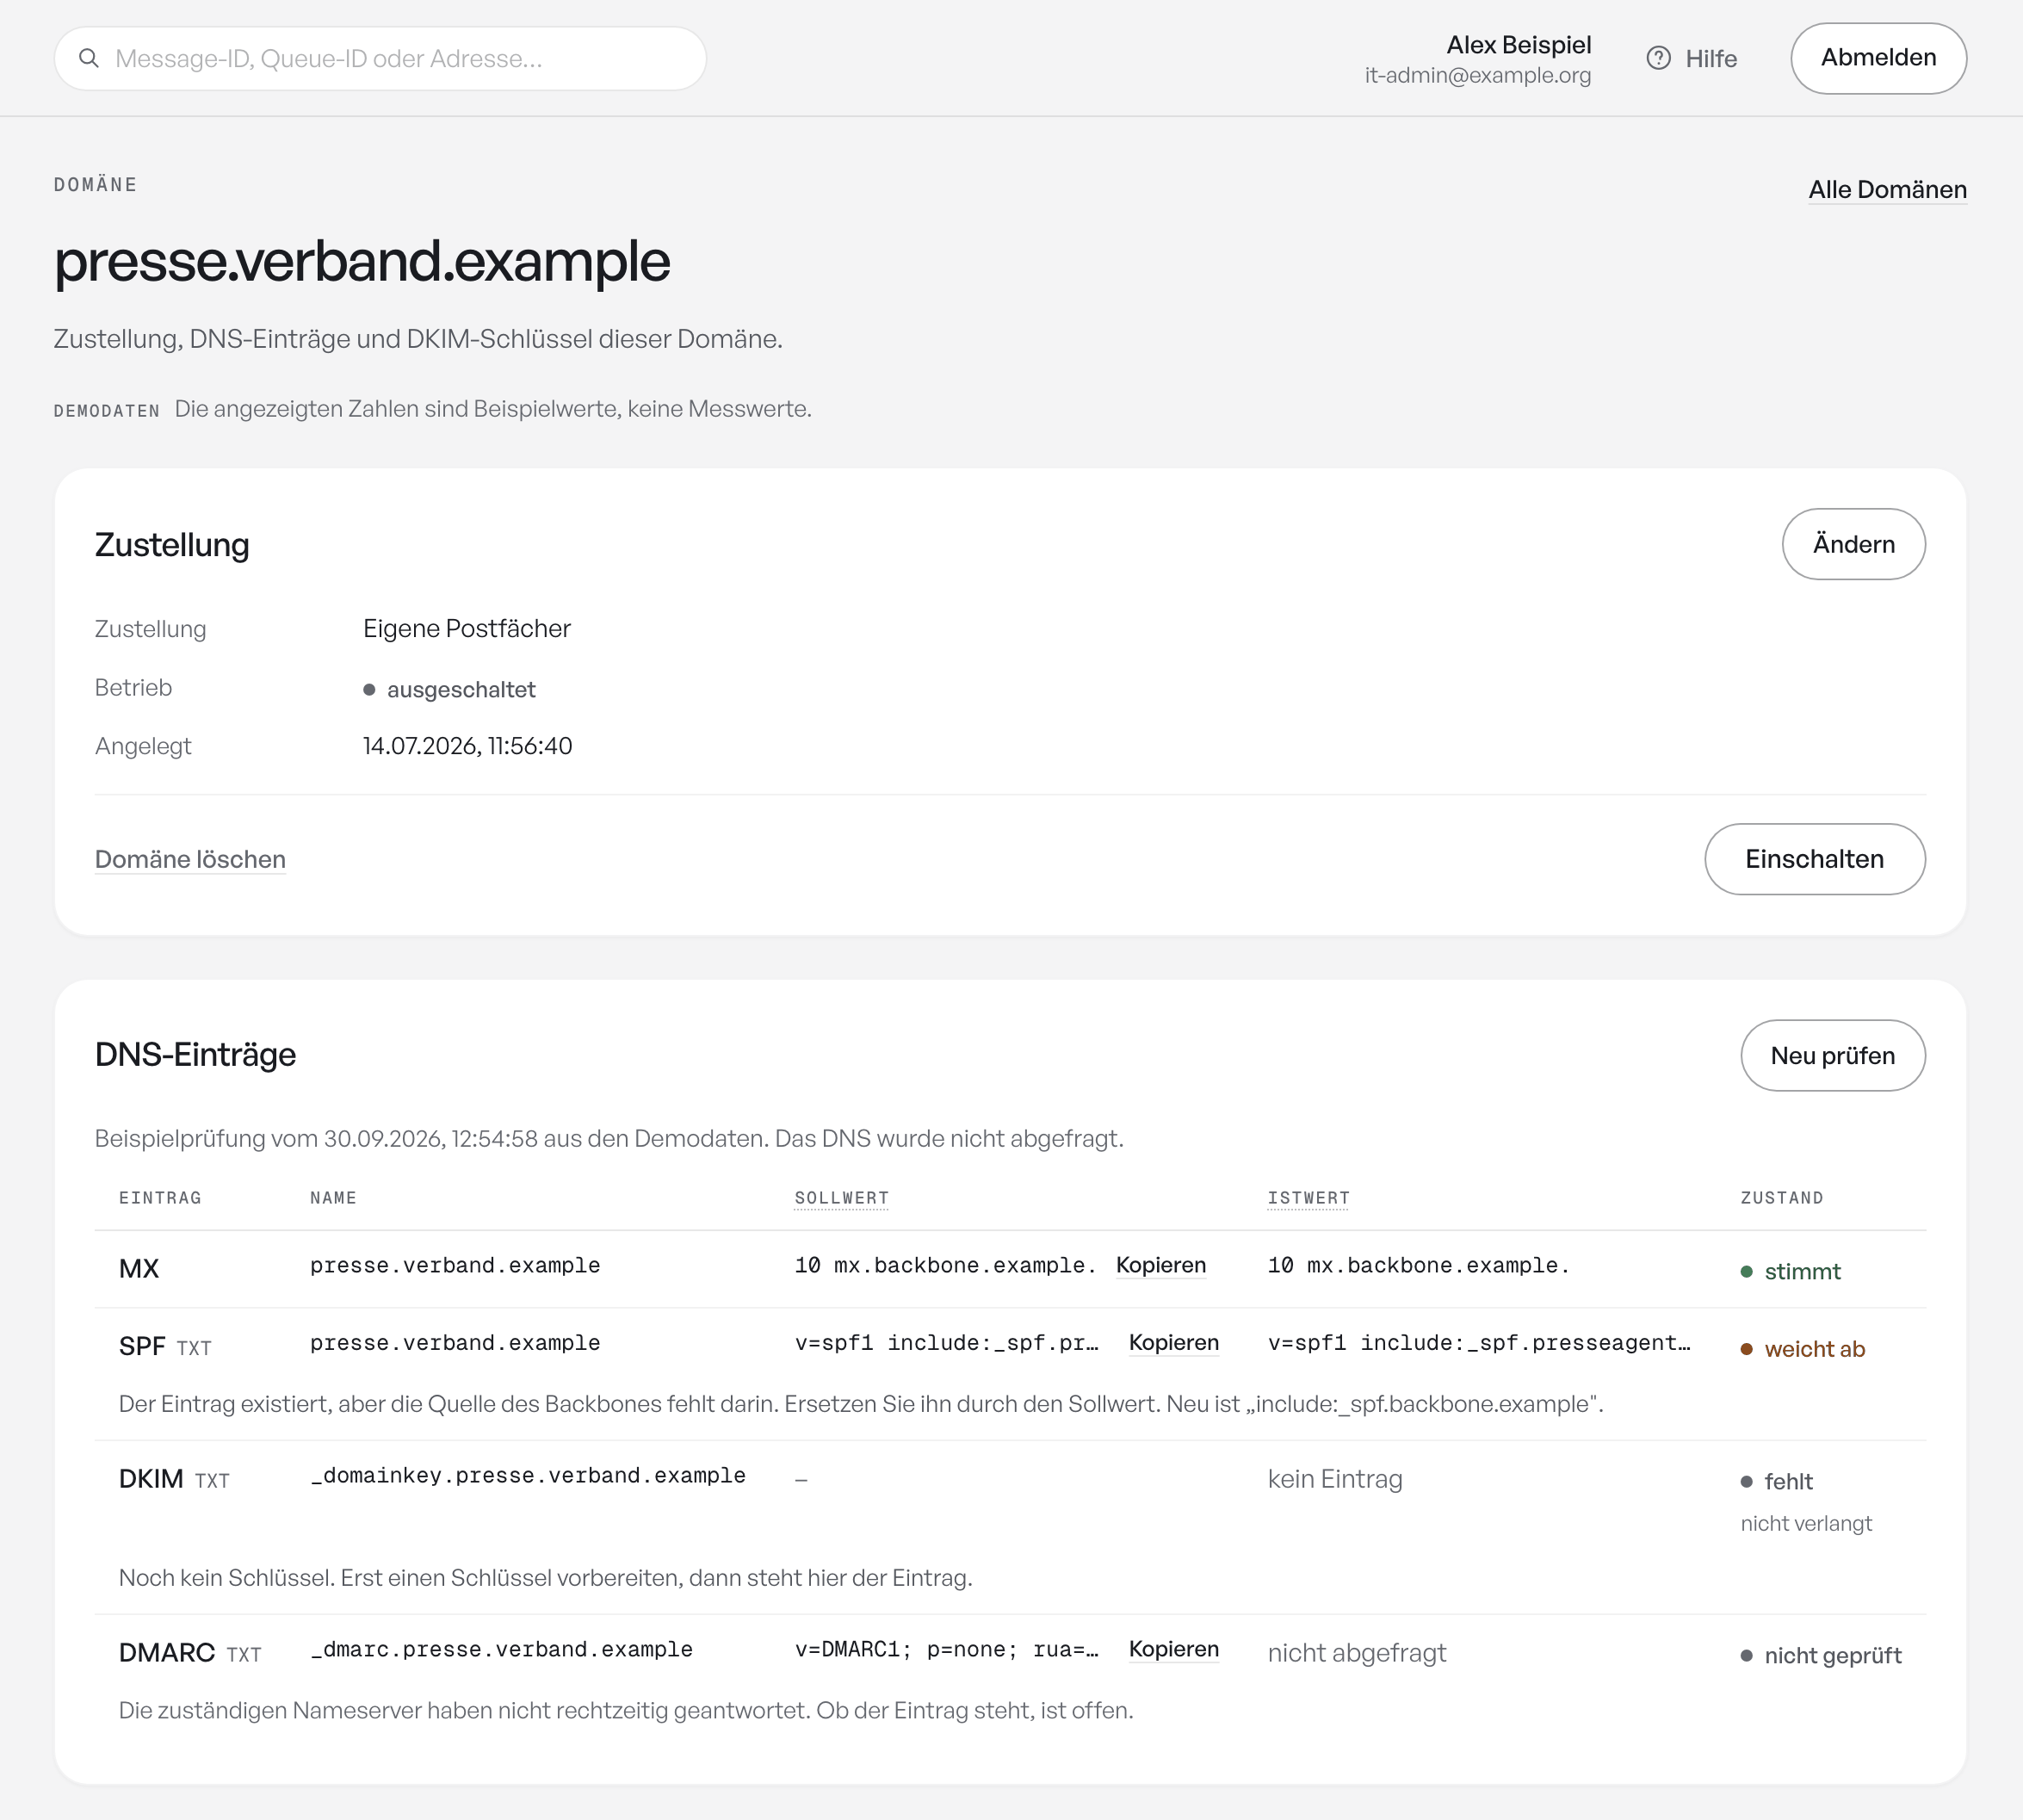This screenshot has width=2023, height=1820.
Task: Click the MX entry type cell
Action: 138,1269
